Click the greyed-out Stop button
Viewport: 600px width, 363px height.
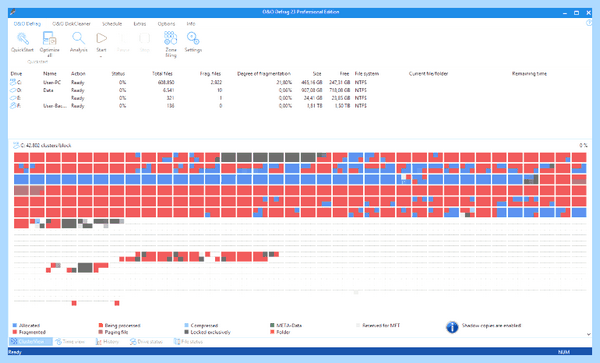tap(145, 42)
